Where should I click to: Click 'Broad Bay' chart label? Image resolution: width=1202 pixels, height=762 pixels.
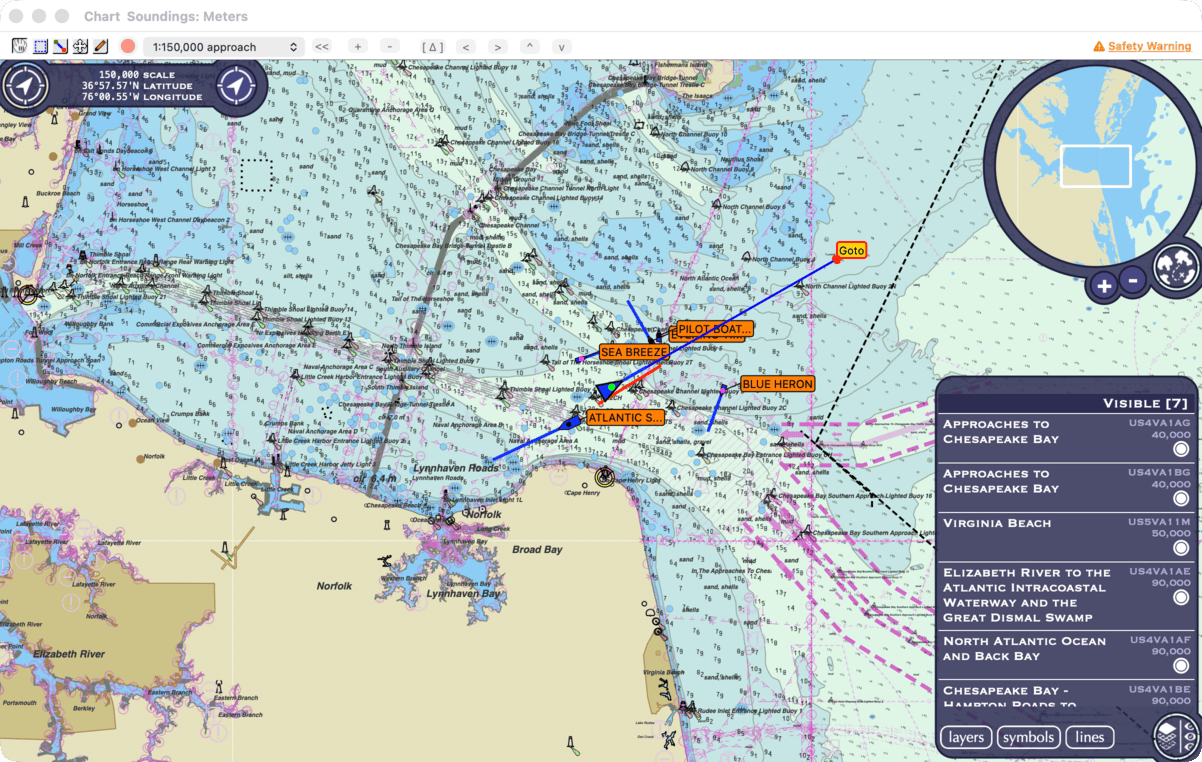tap(537, 549)
